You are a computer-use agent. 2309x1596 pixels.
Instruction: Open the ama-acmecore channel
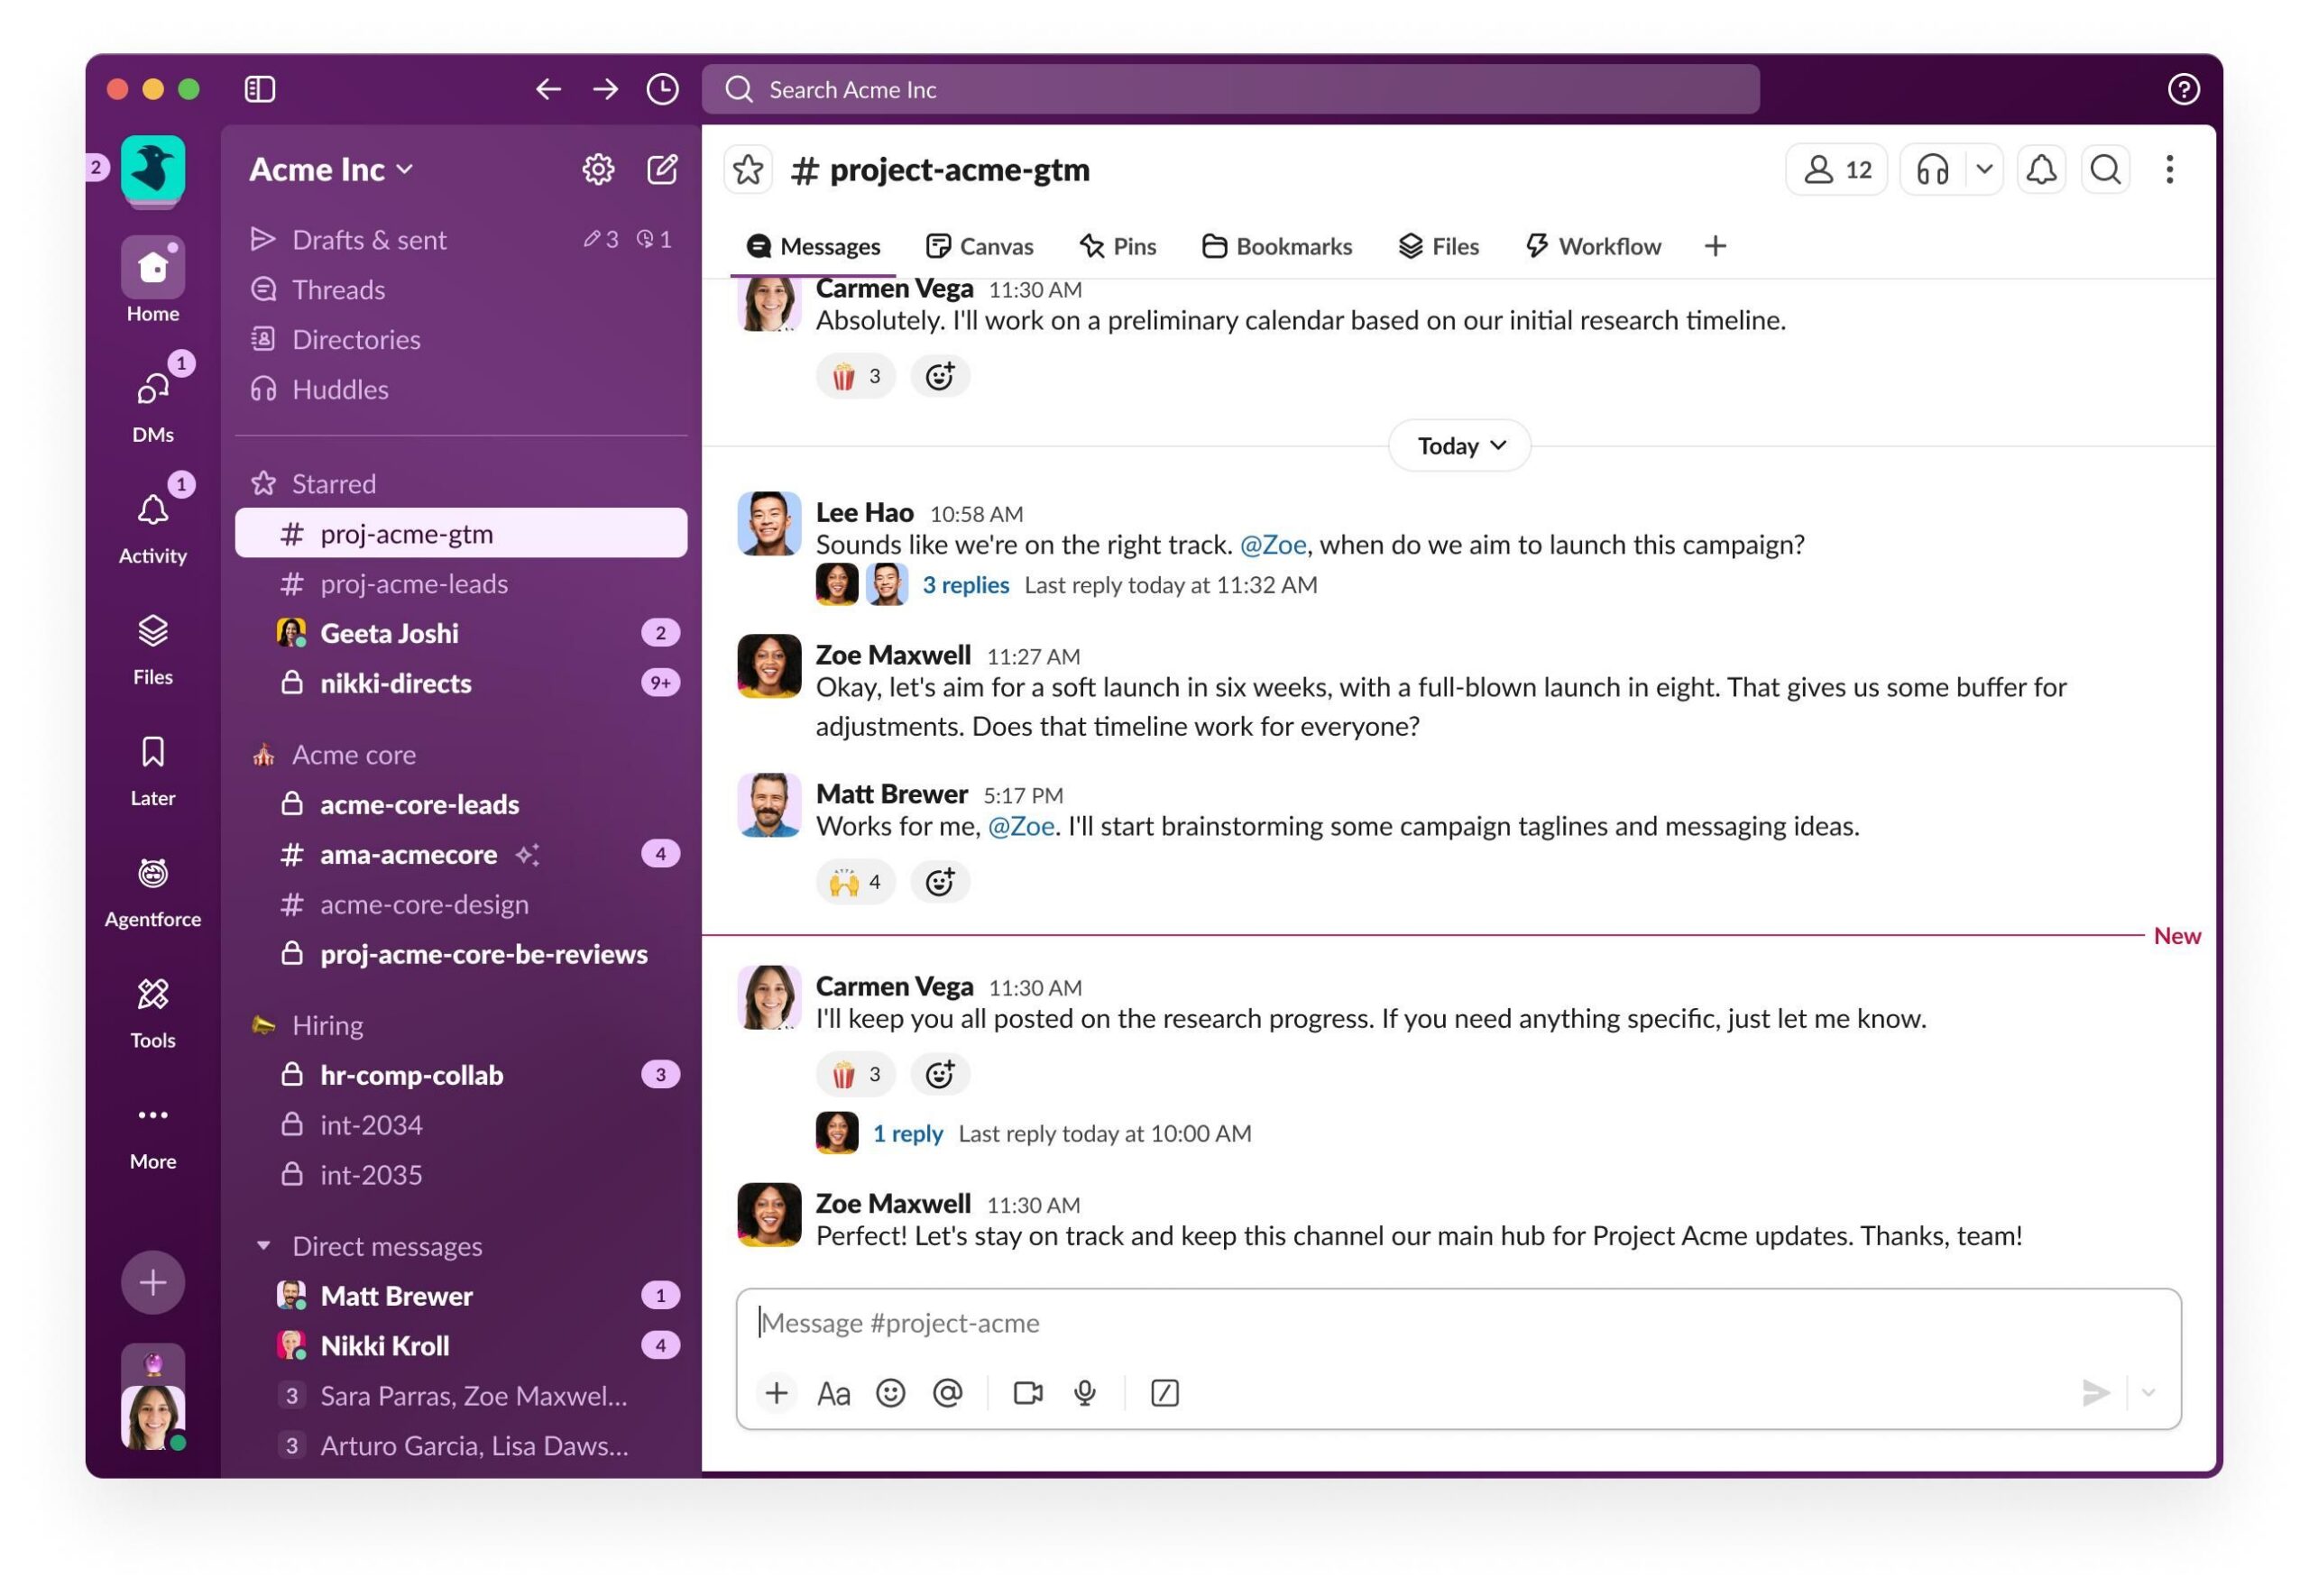point(461,854)
